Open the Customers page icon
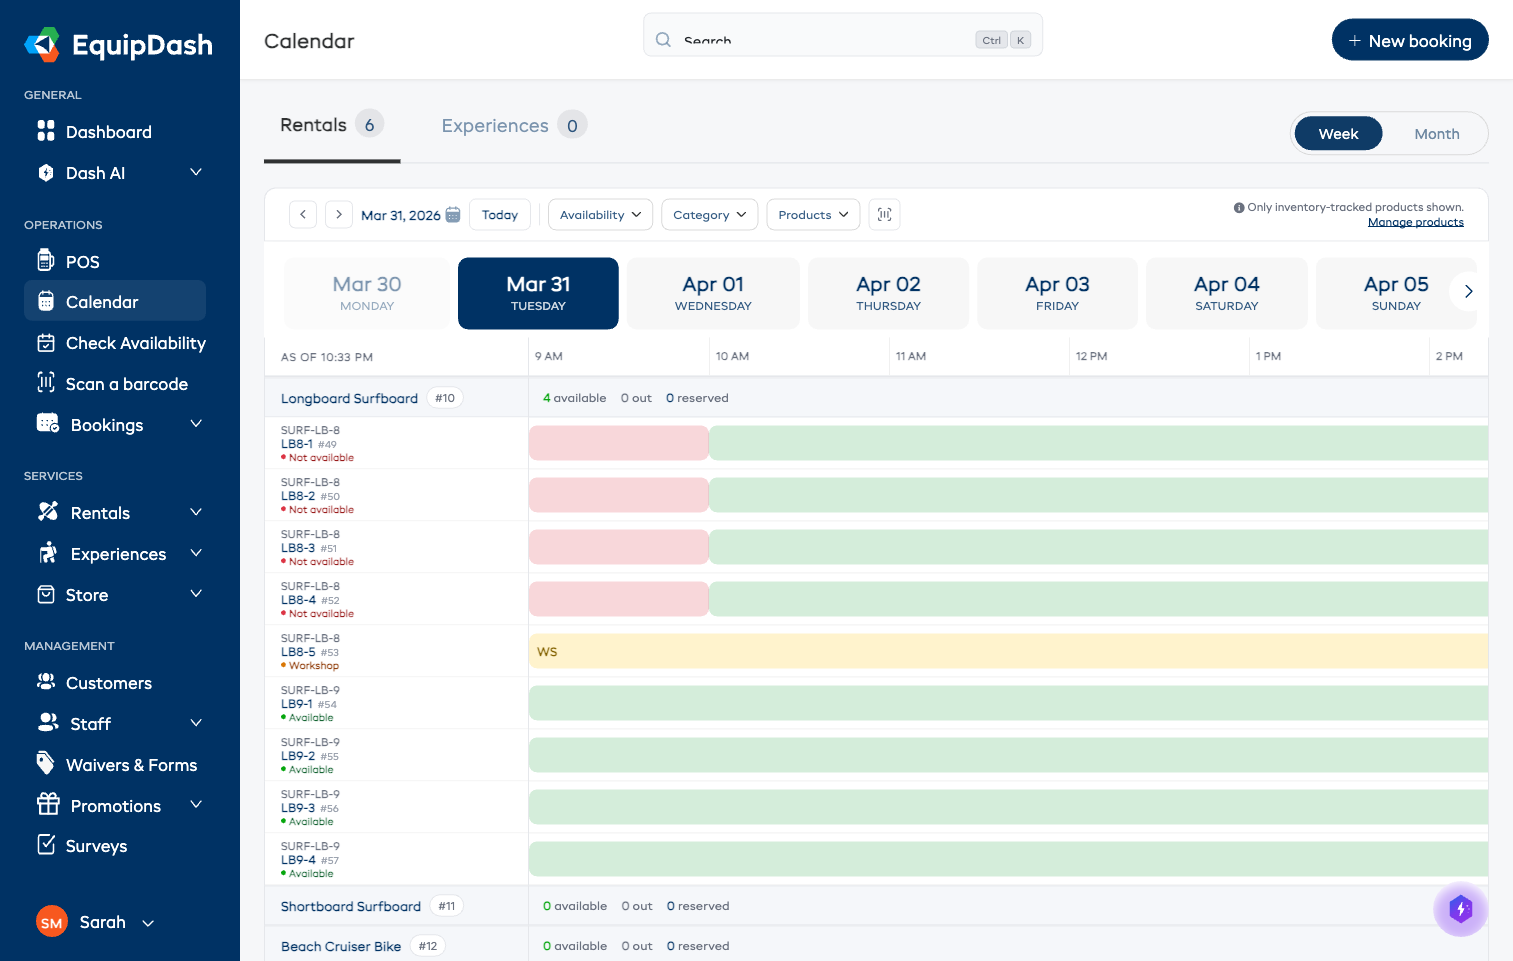The width and height of the screenshot is (1513, 961). click(46, 682)
